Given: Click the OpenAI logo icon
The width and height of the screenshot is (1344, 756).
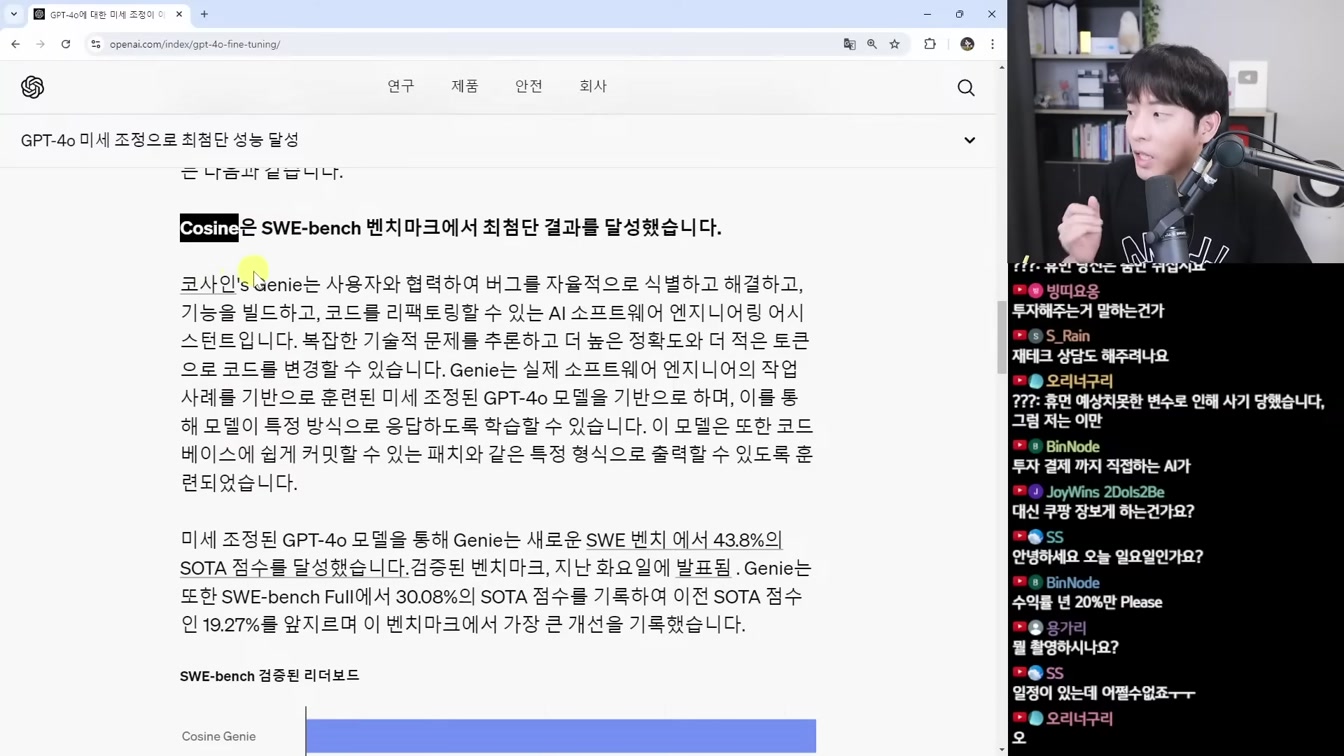Looking at the screenshot, I should pos(32,87).
